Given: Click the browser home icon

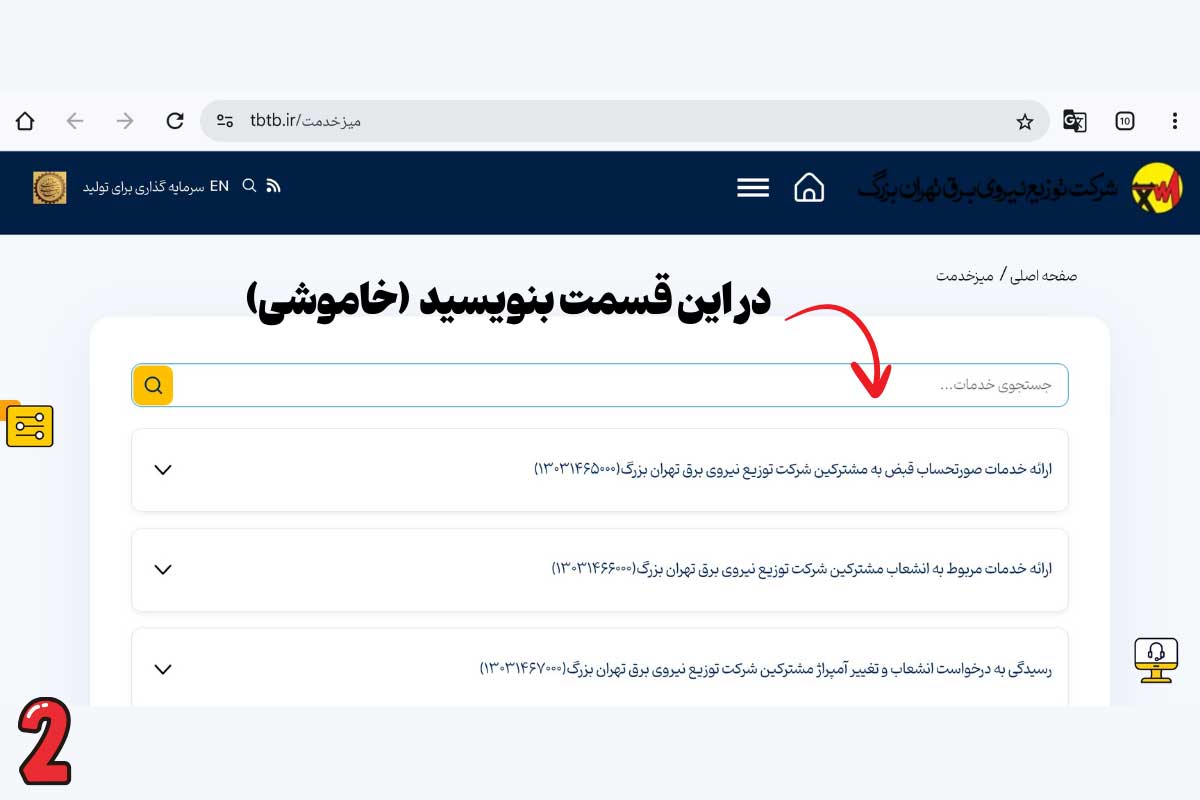Looking at the screenshot, I should 25,121.
